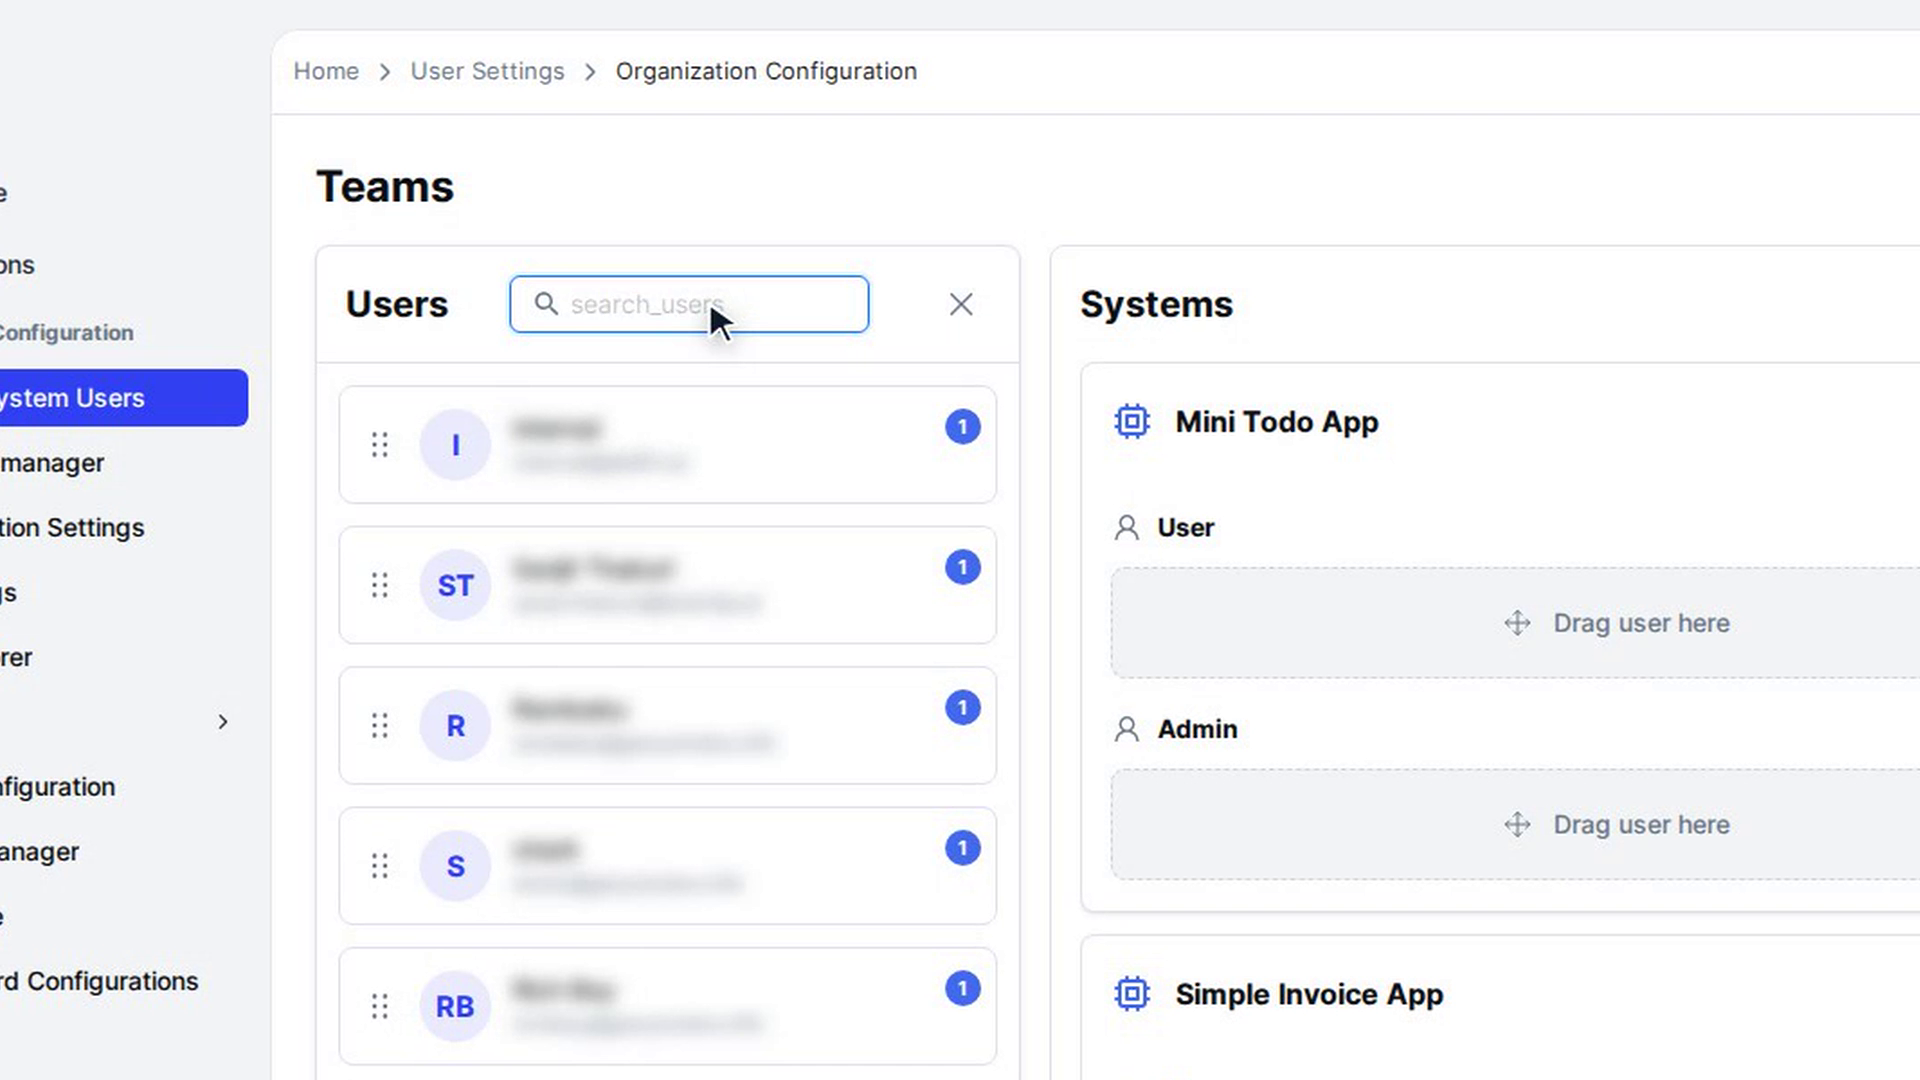Go to the Home breadcrumb link
The image size is (1920, 1080).
pyautogui.click(x=326, y=71)
